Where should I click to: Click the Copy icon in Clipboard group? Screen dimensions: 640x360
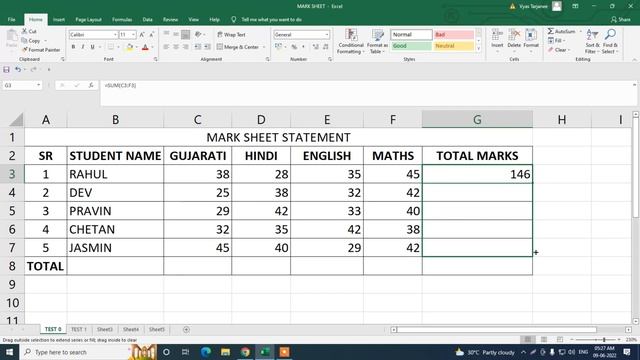[24, 40]
